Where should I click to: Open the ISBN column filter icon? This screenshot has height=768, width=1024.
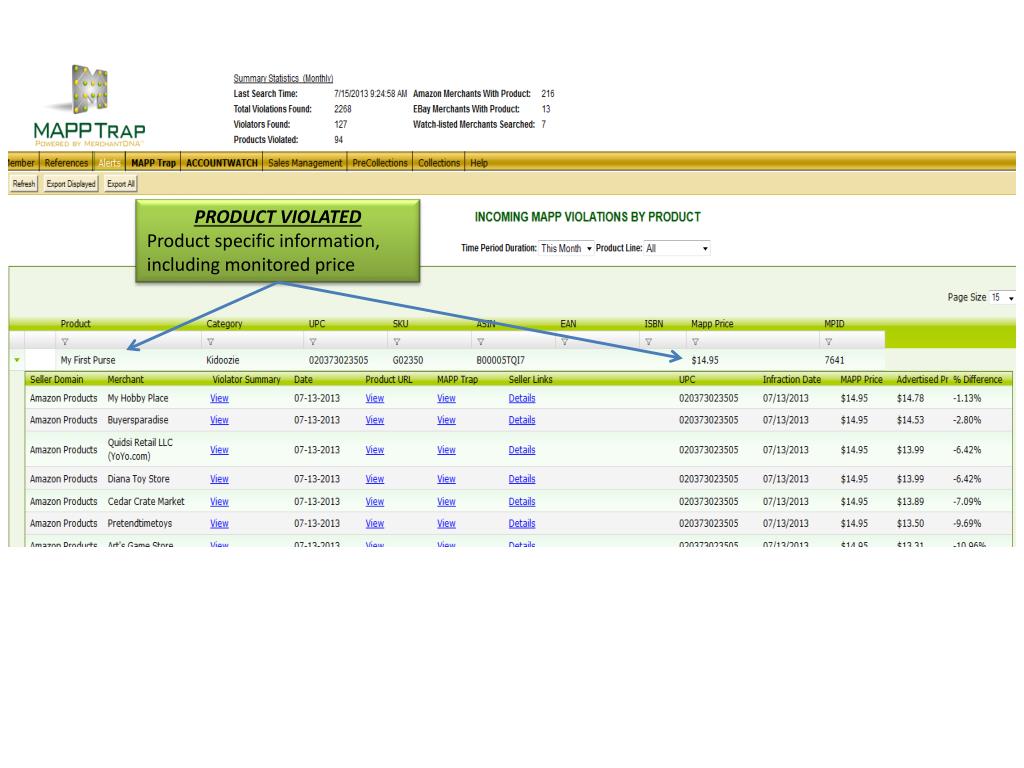click(x=648, y=342)
